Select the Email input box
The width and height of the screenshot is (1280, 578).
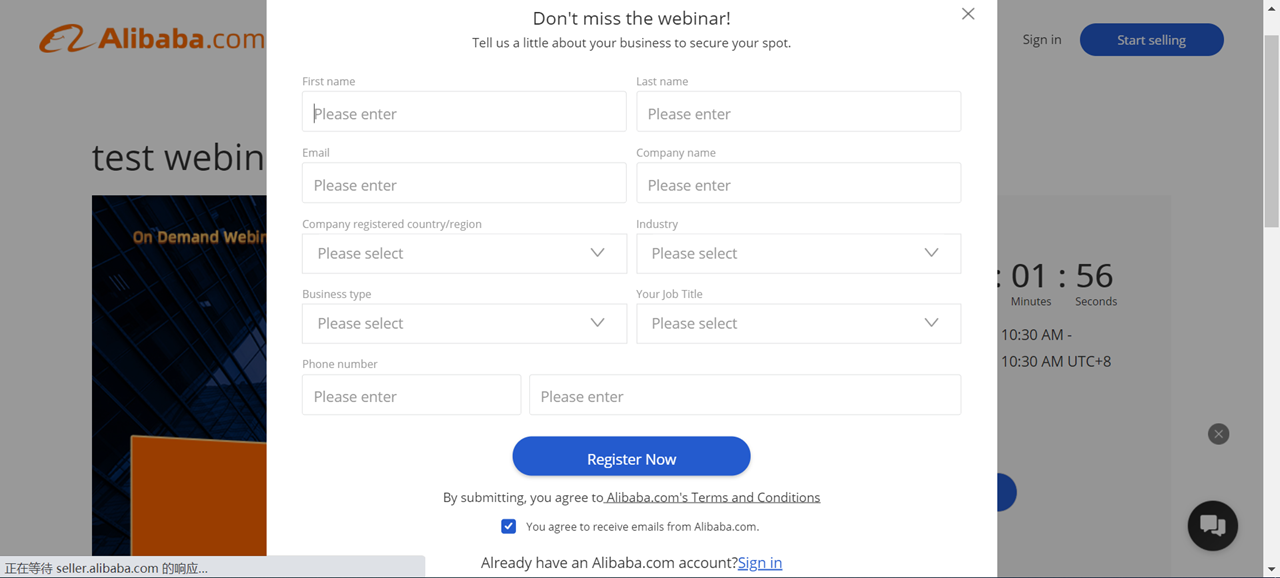click(x=464, y=183)
